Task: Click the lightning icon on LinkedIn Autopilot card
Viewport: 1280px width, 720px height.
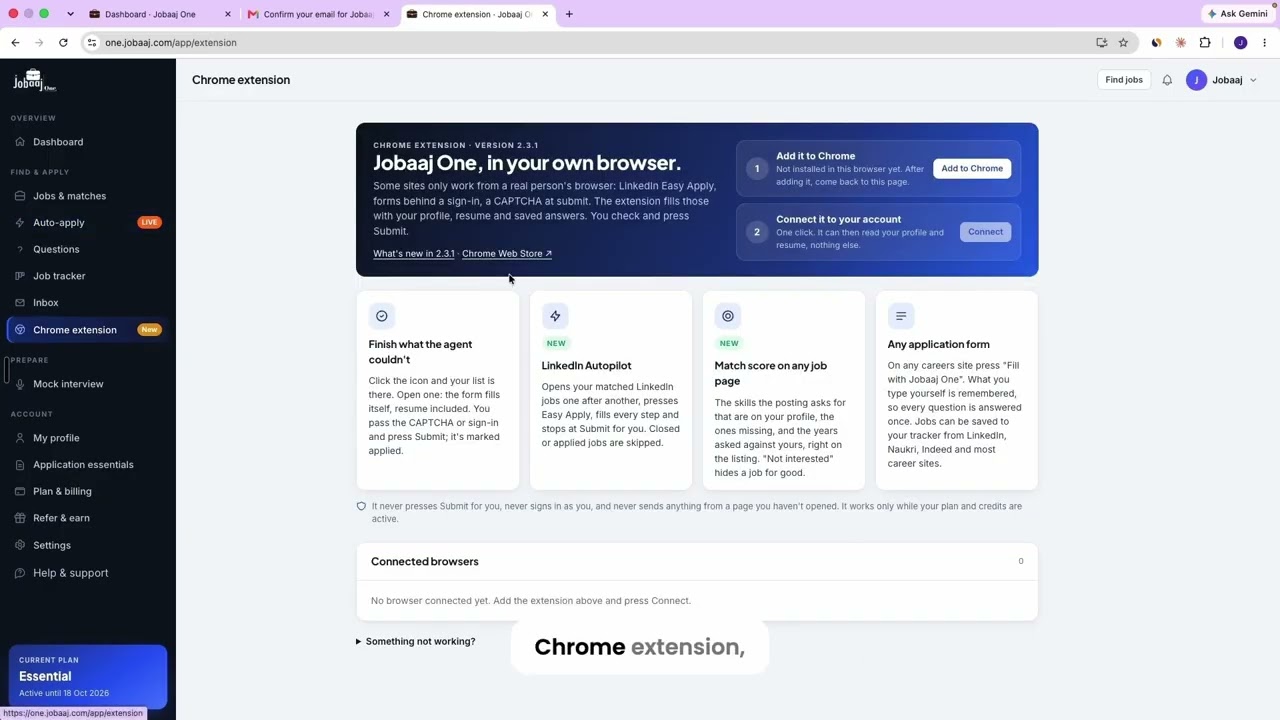Action: (x=555, y=316)
